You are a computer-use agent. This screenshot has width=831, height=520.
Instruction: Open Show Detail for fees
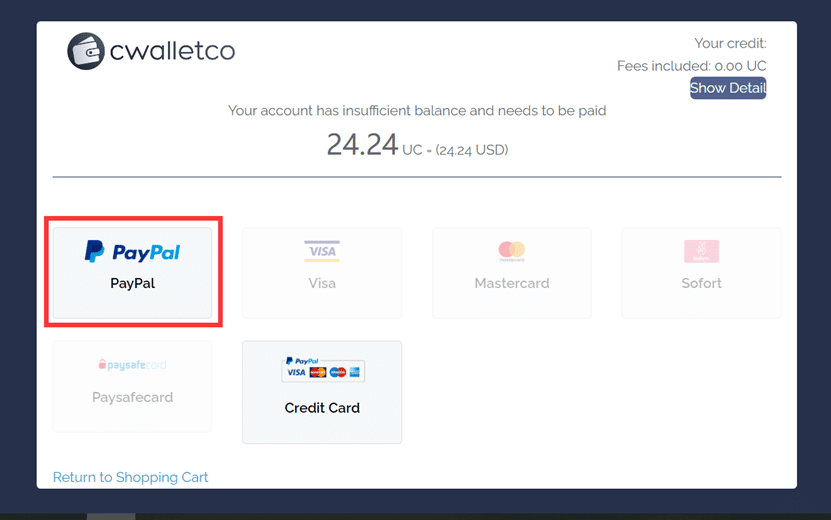click(x=728, y=88)
